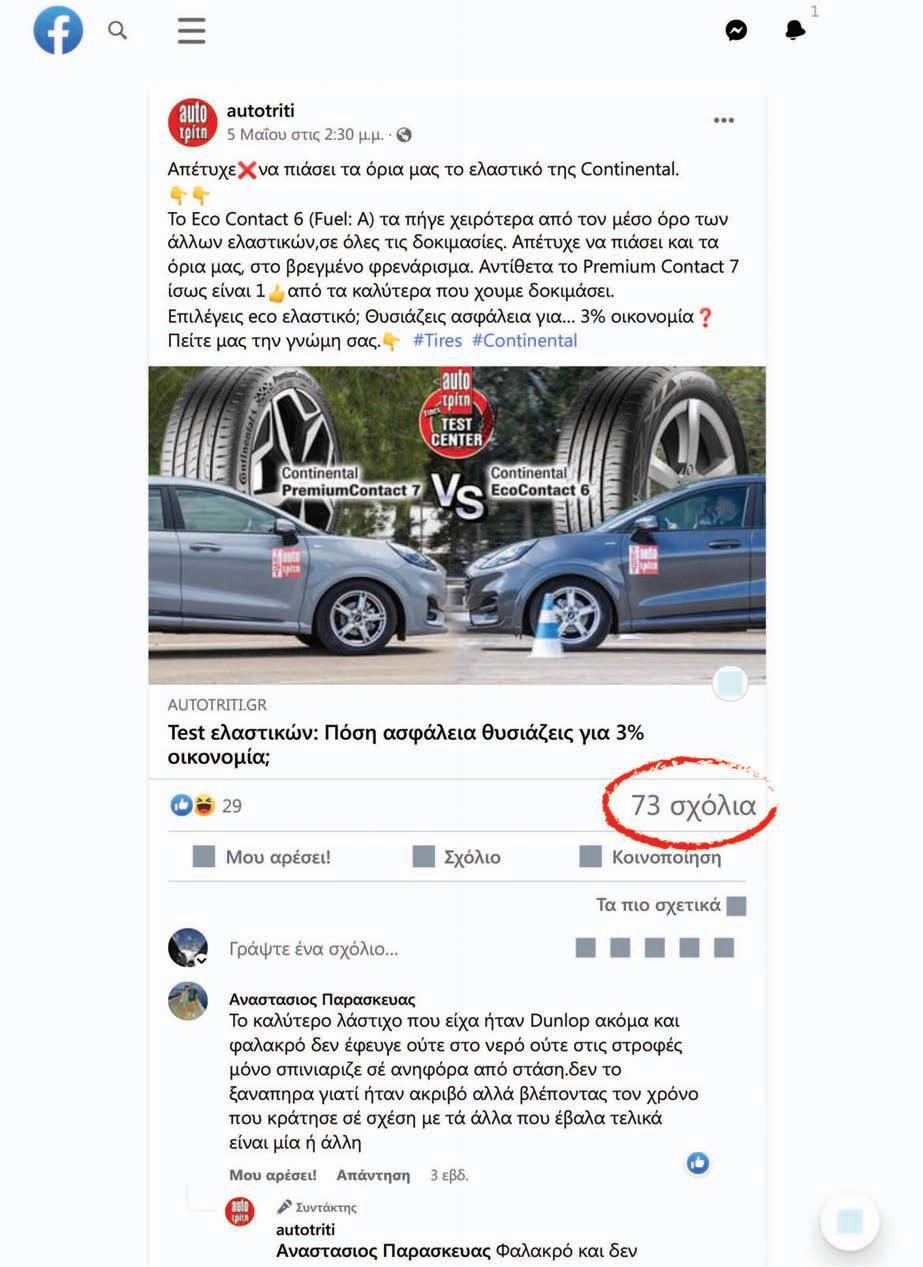Click the like reaction icon next to 29
Viewport: 923px width, 1267px height.
pyautogui.click(x=181, y=805)
